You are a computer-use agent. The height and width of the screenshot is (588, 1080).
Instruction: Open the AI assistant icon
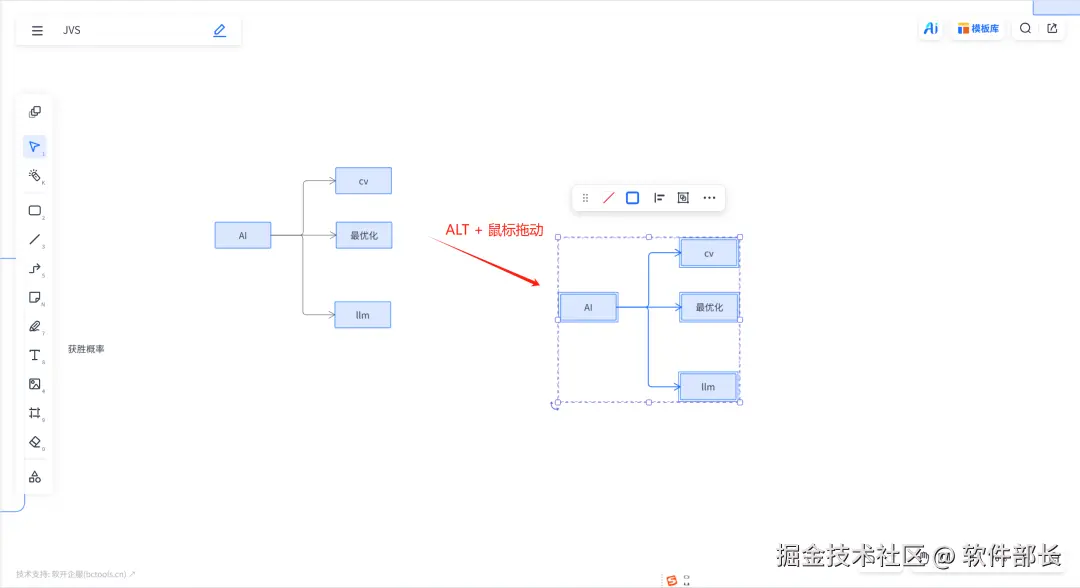point(931,28)
